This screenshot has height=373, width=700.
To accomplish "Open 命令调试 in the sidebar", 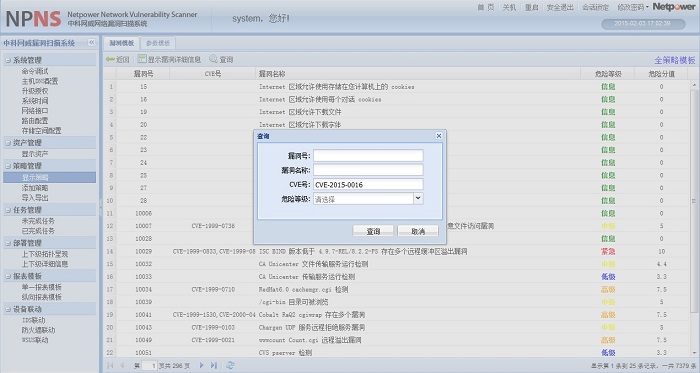I will [35, 71].
